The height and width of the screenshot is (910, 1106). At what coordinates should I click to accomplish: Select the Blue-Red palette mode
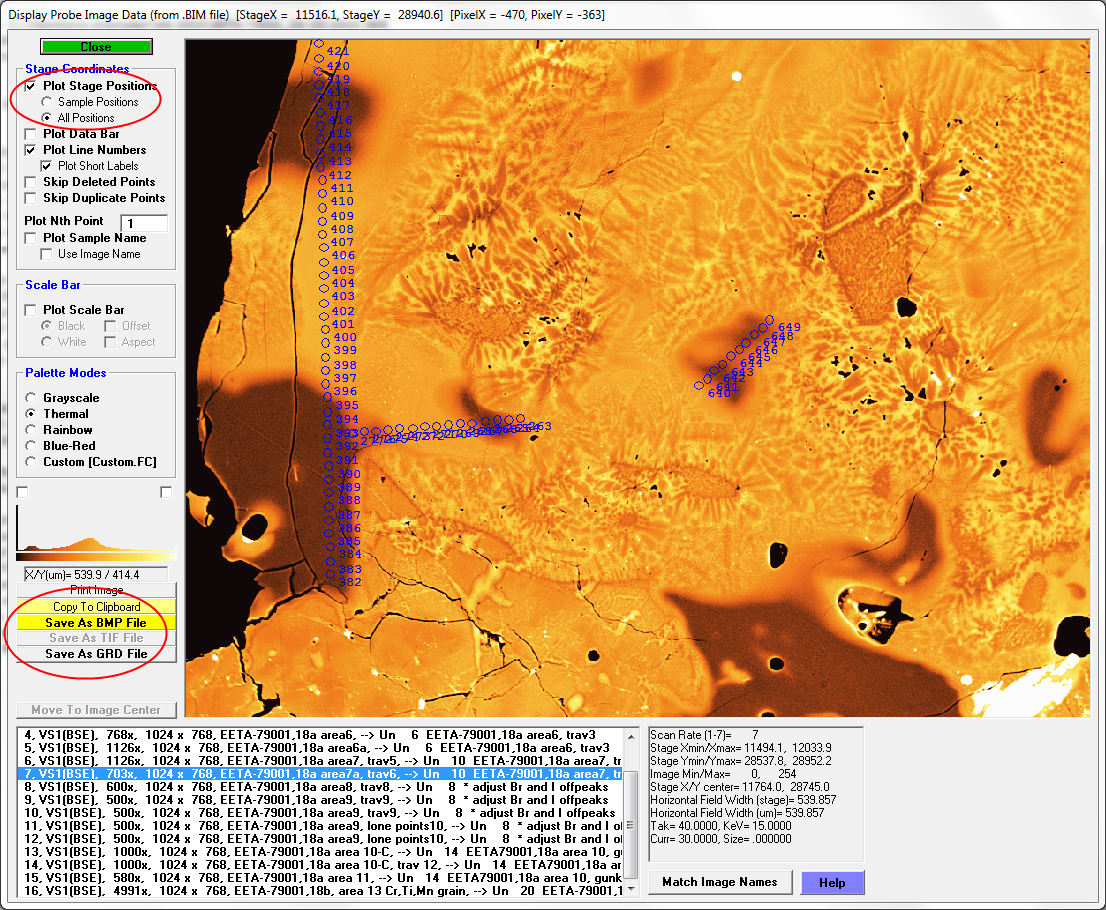click(x=31, y=446)
